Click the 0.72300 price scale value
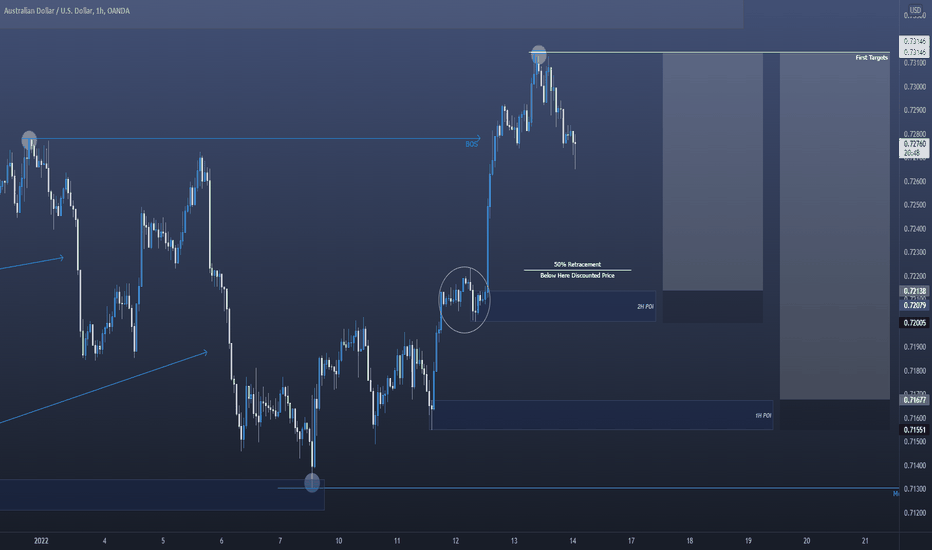Image resolution: width=932 pixels, height=550 pixels. [x=914, y=253]
